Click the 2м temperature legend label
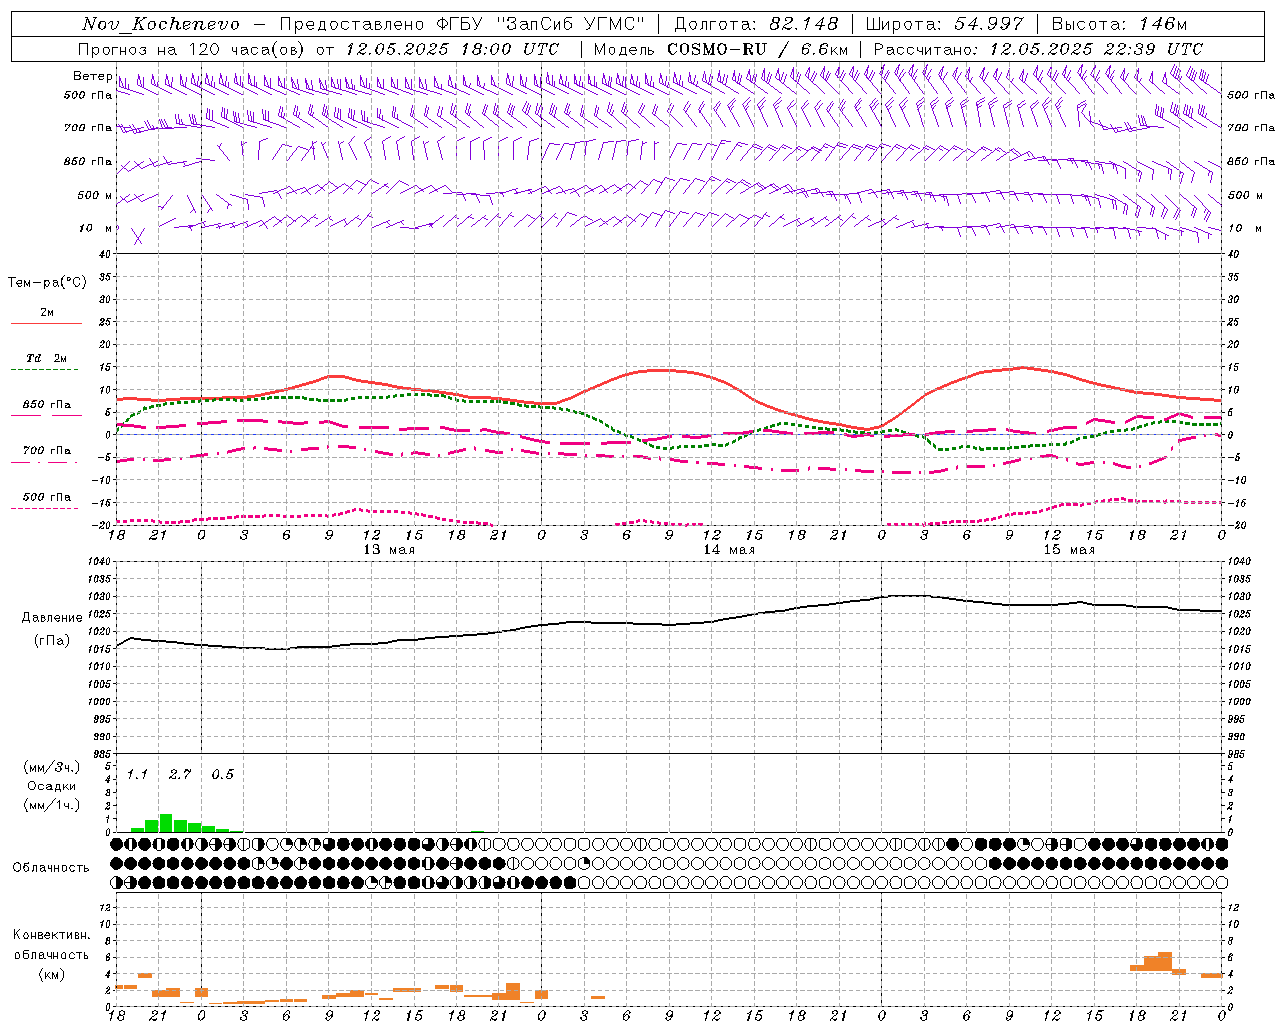Viewport: 1280px width, 1024px height. coord(47,312)
